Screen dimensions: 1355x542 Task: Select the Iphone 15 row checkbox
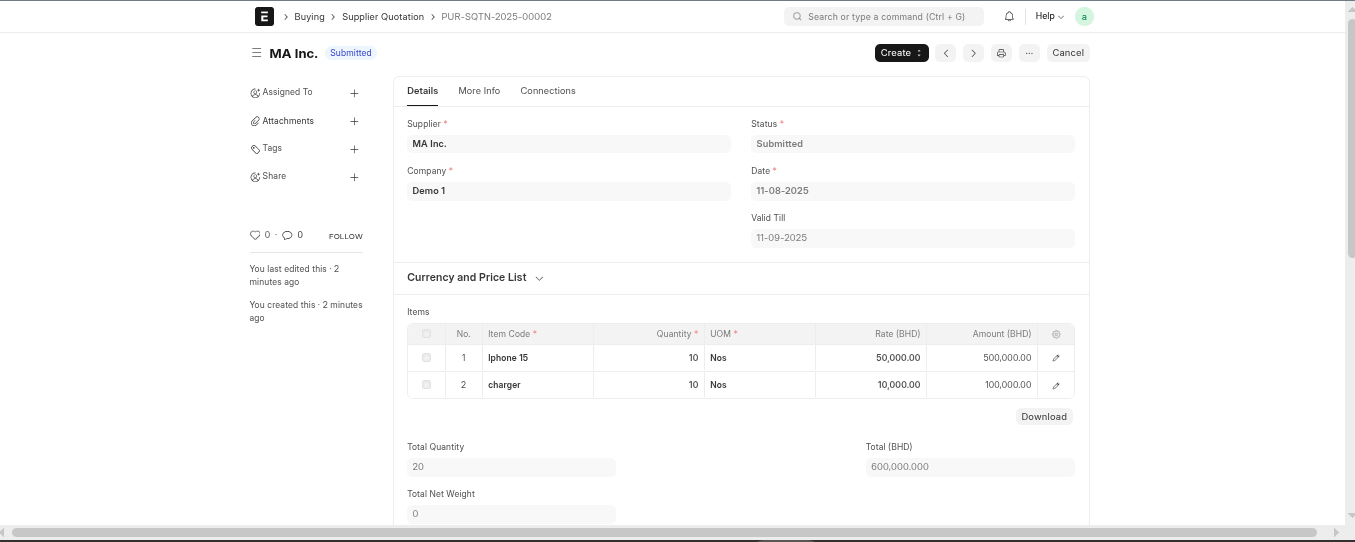tap(426, 358)
